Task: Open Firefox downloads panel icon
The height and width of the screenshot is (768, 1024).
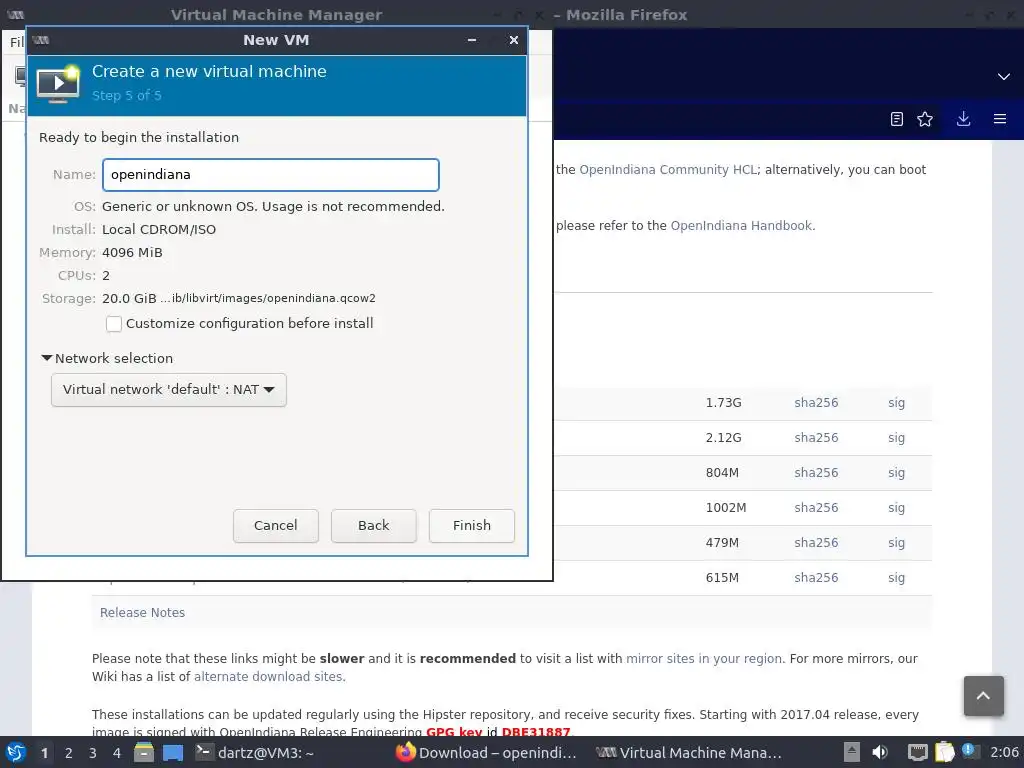Action: click(963, 119)
